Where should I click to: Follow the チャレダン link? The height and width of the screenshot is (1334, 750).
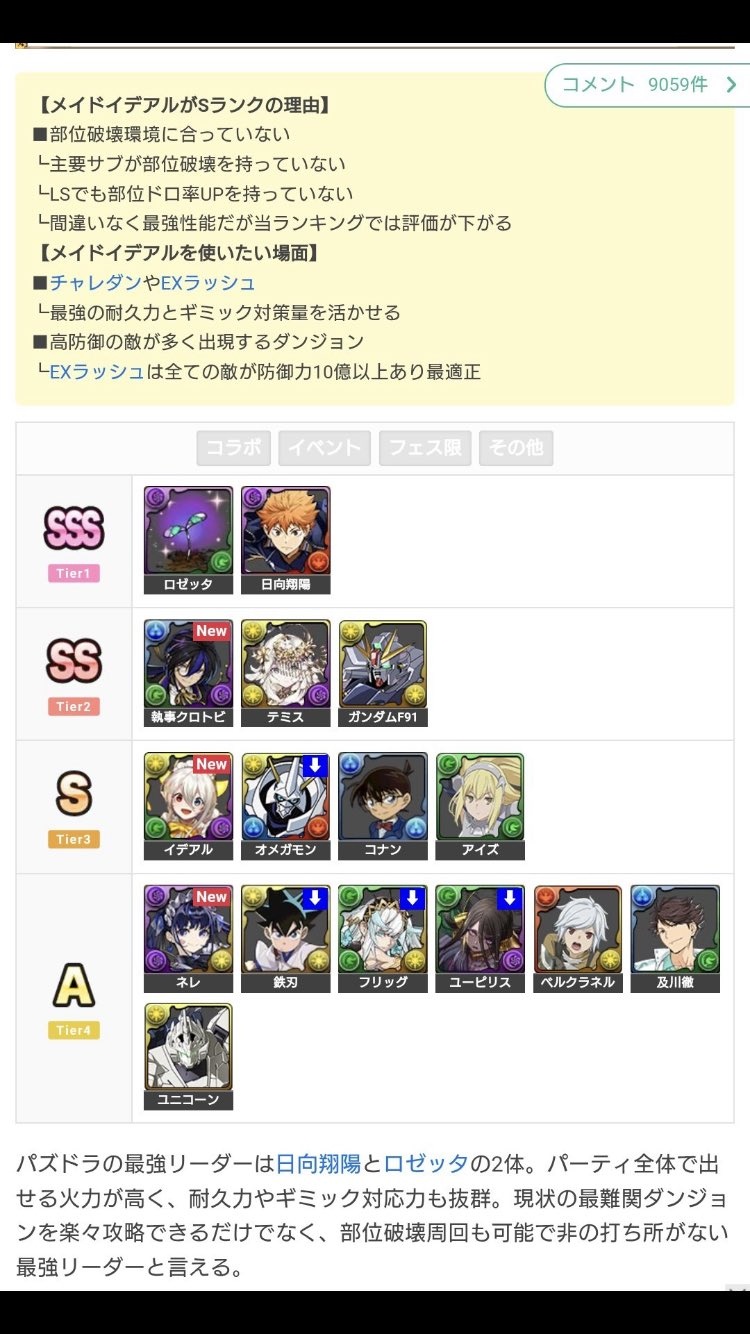tap(96, 283)
